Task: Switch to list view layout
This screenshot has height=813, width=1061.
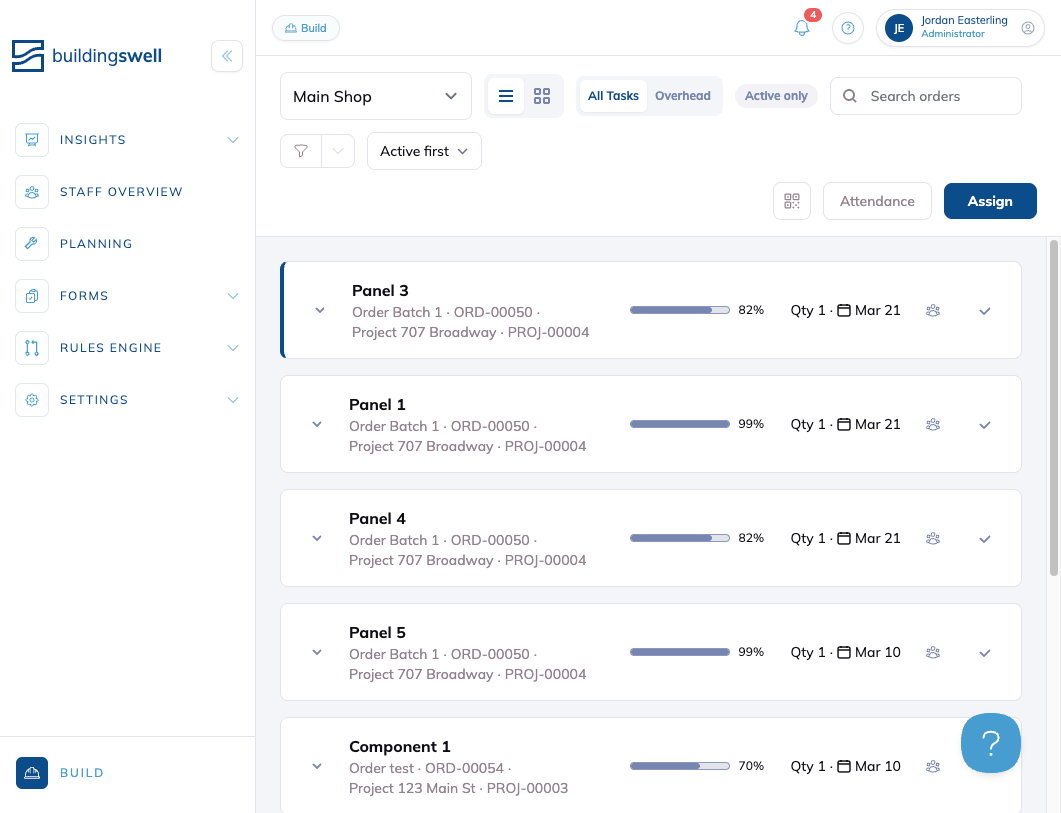Action: (x=506, y=96)
